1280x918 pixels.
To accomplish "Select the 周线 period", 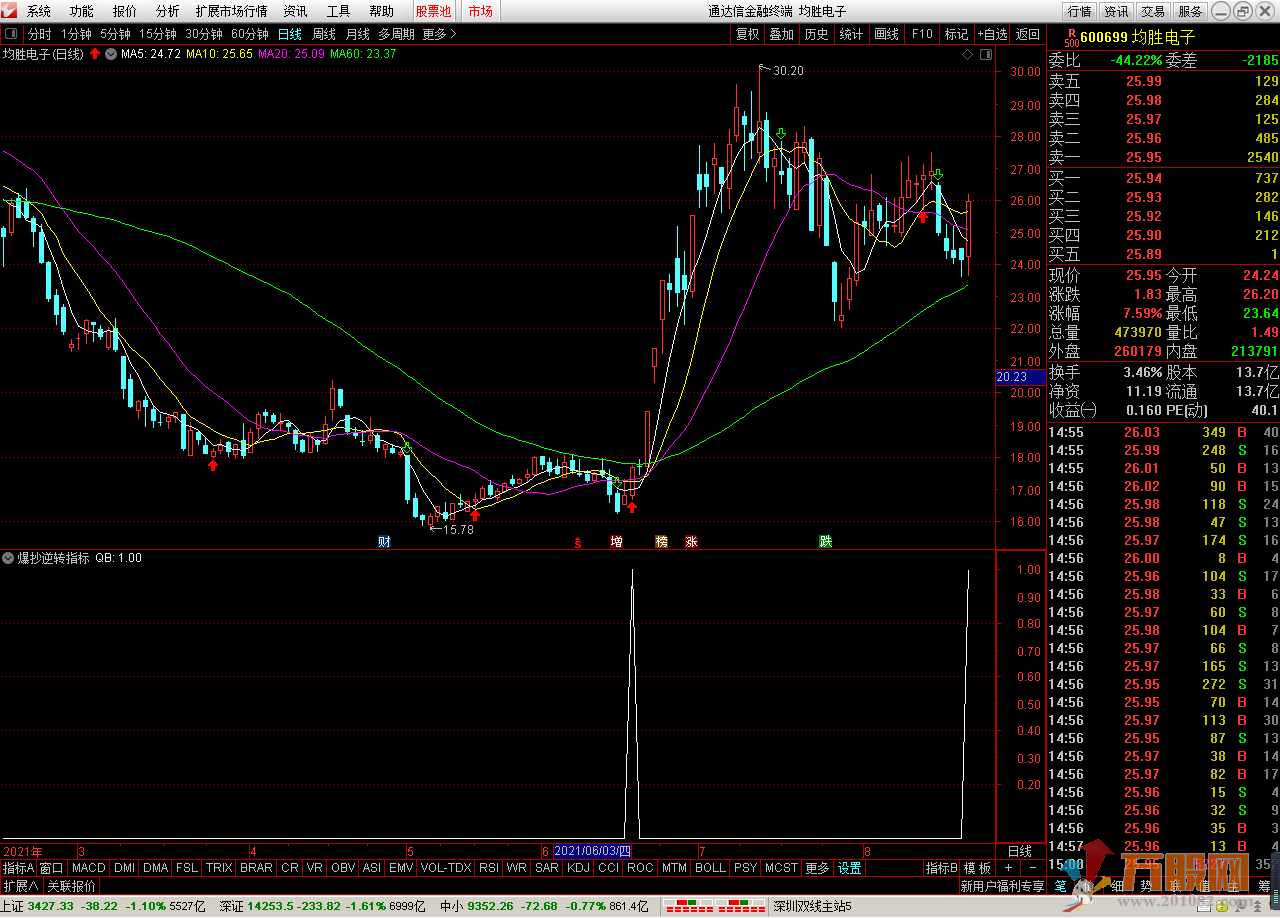I will [x=324, y=34].
